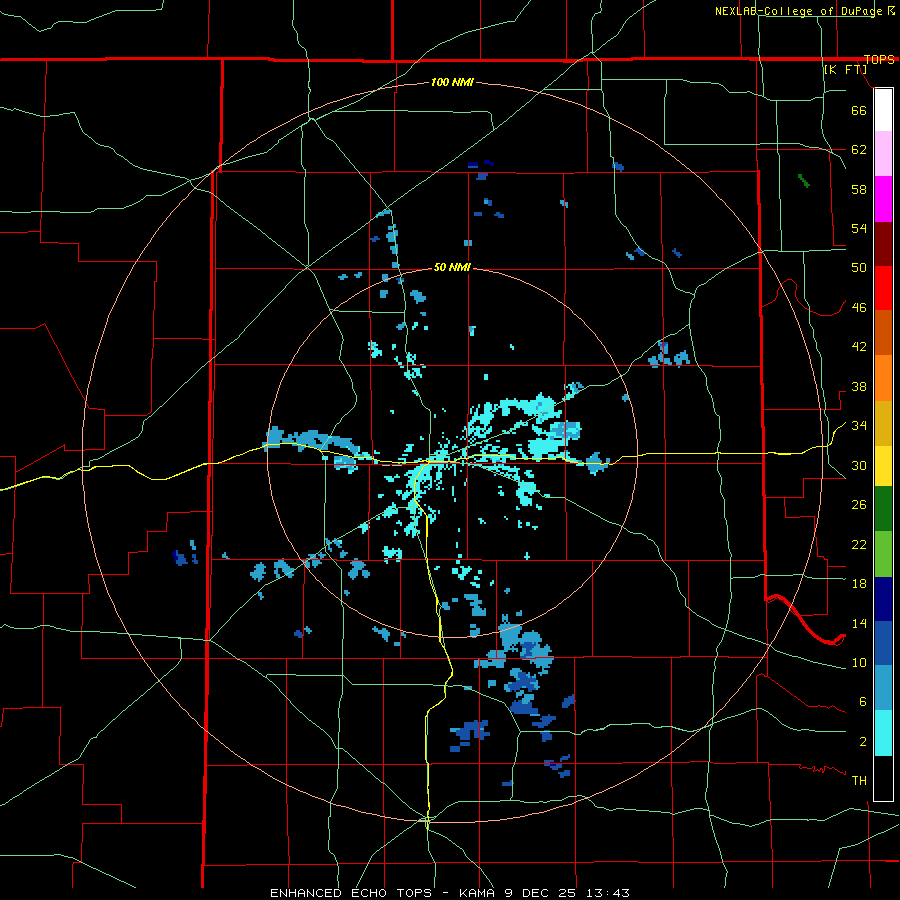Image resolution: width=900 pixels, height=900 pixels.
Task: Click the '9 DEC 25' date in caption
Action: click(x=542, y=893)
